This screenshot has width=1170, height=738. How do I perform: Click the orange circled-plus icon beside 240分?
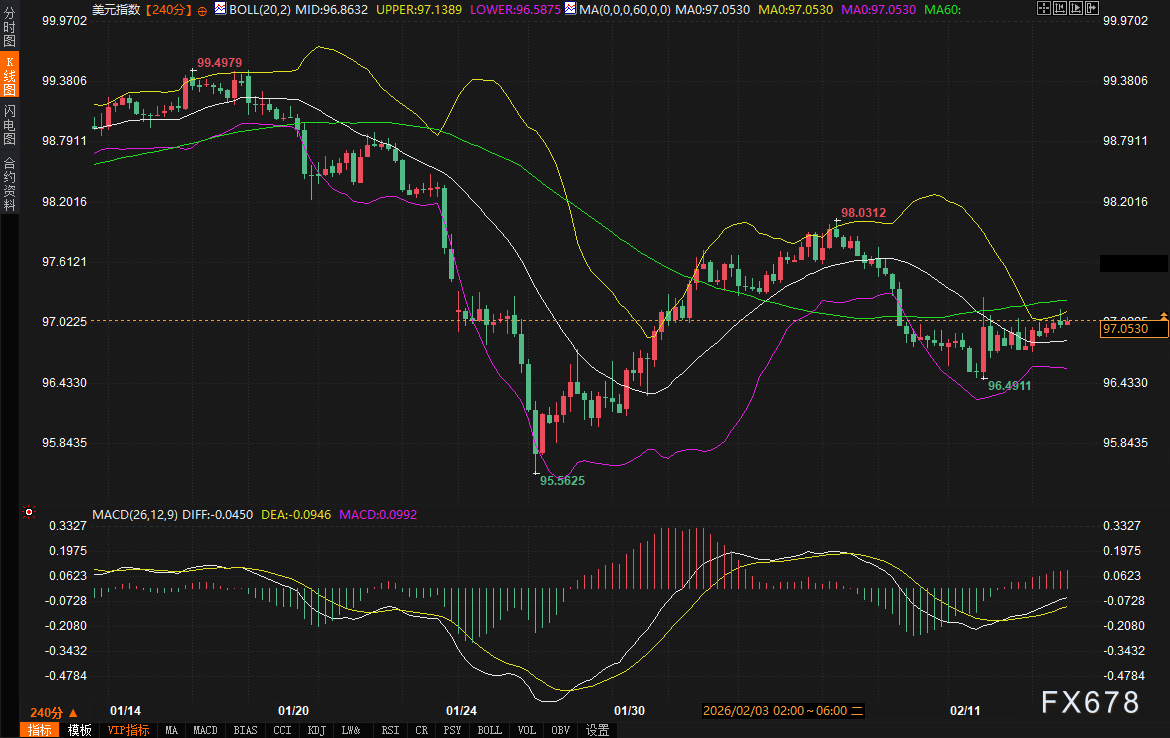point(203,10)
